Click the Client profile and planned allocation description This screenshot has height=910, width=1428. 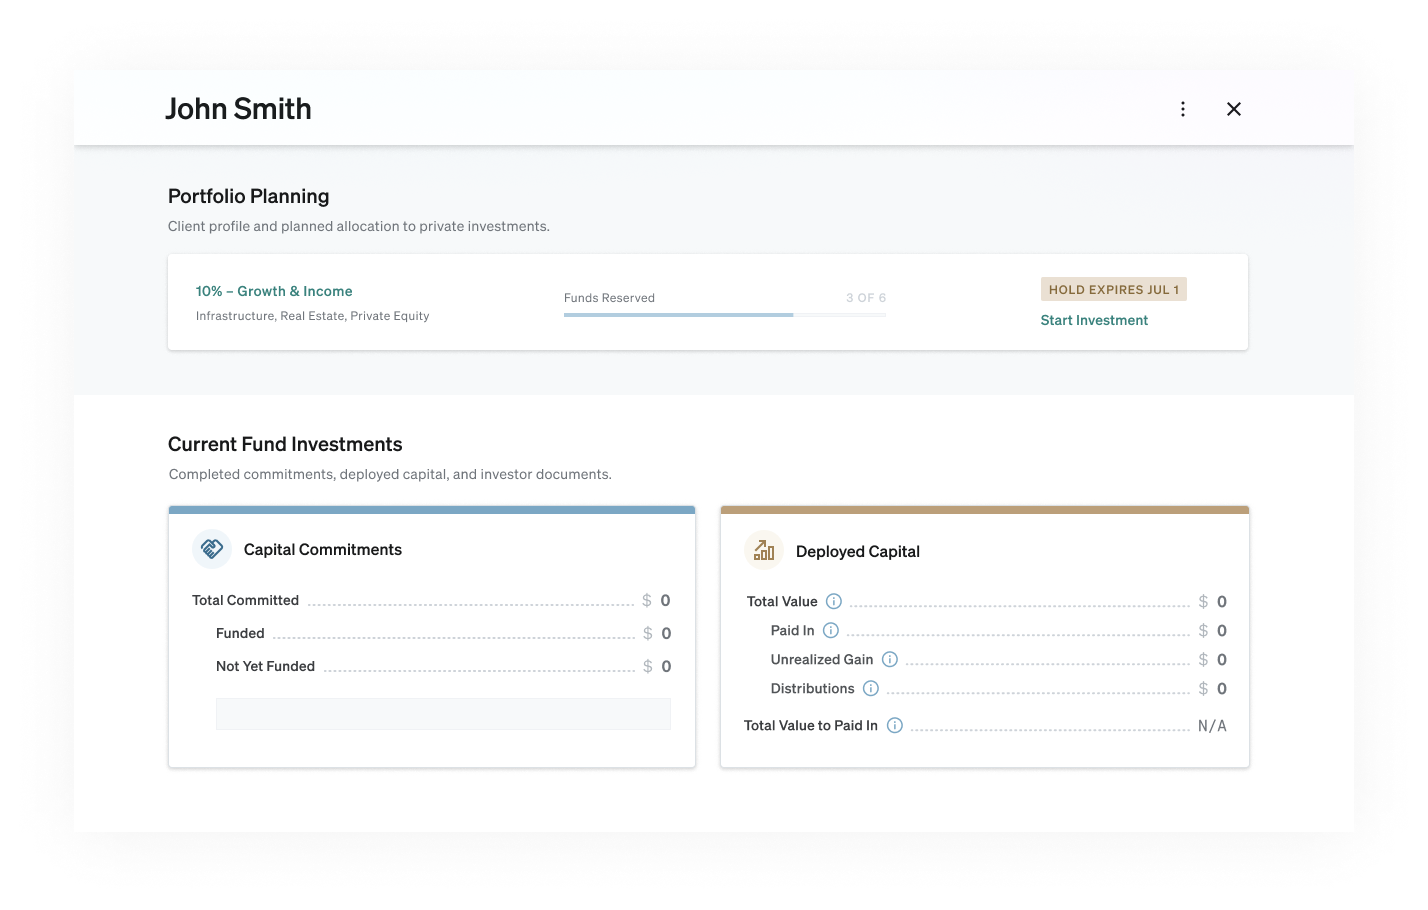pyautogui.click(x=359, y=226)
